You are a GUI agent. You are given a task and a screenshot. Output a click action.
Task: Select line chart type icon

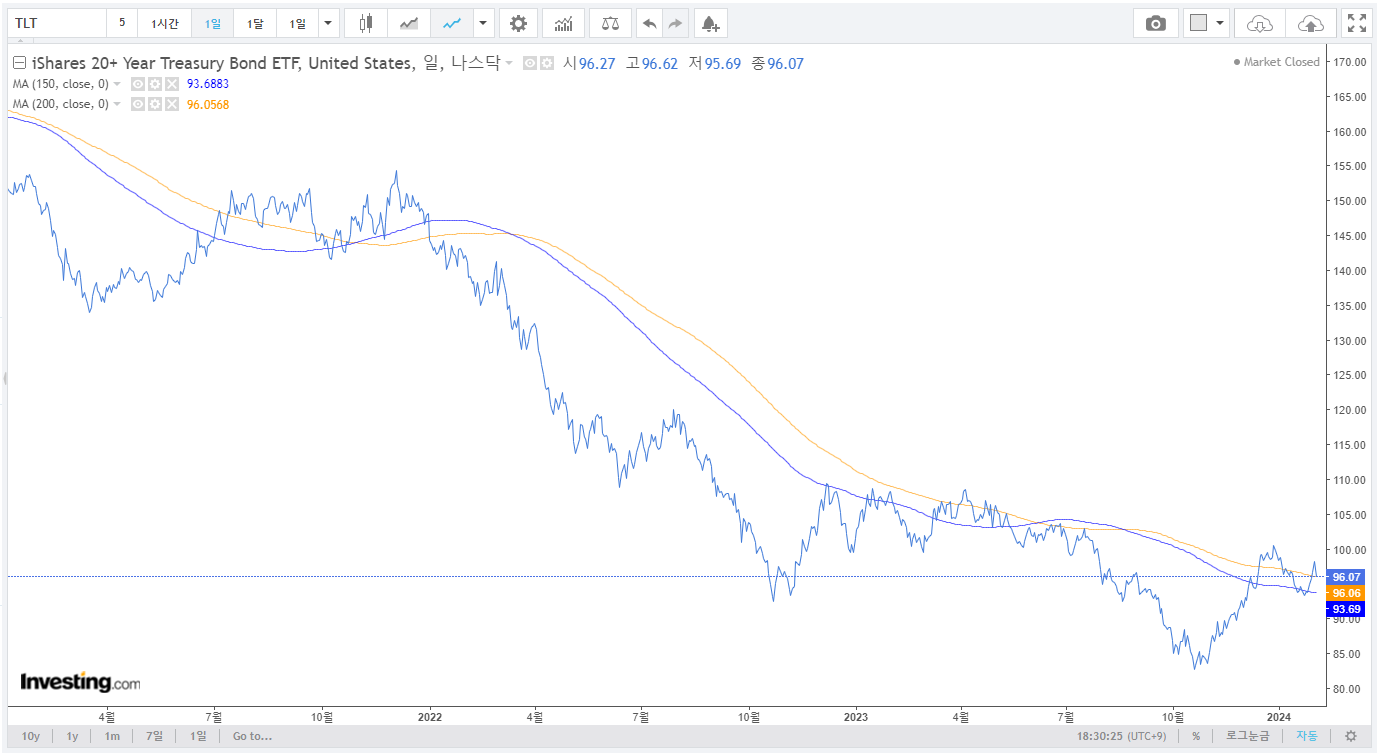(x=452, y=23)
